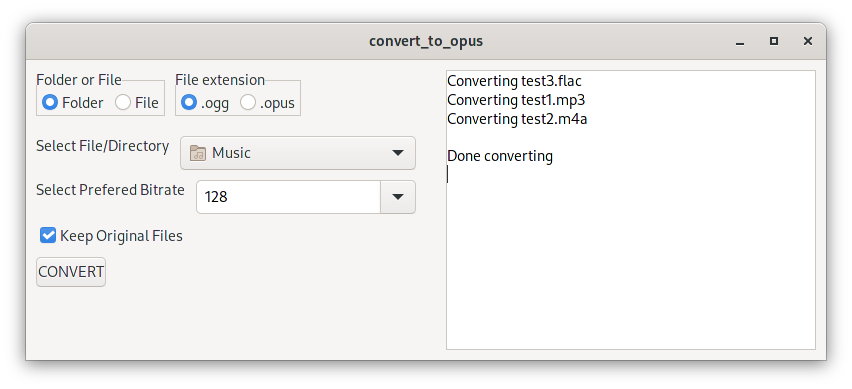The width and height of the screenshot is (852, 389).
Task: Click the convert_to_opus title bar
Action: click(426, 41)
